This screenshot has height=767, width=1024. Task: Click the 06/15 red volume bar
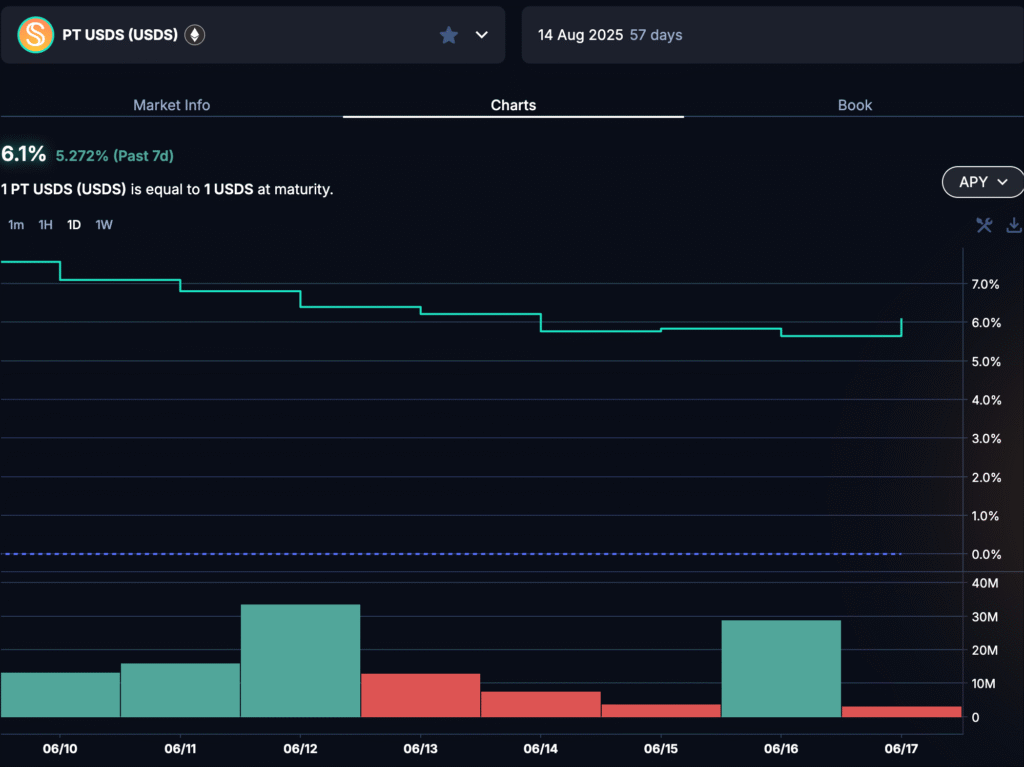(x=661, y=711)
